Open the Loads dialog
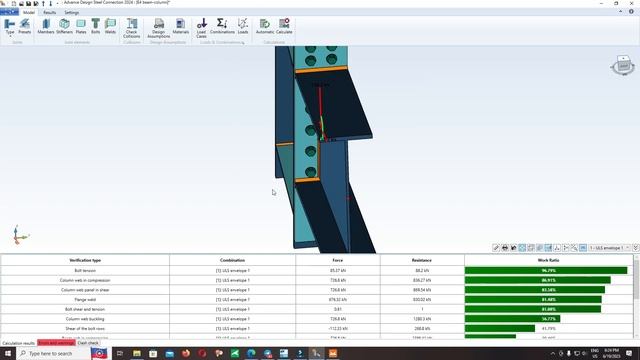This screenshot has width=640, height=360. click(x=243, y=26)
